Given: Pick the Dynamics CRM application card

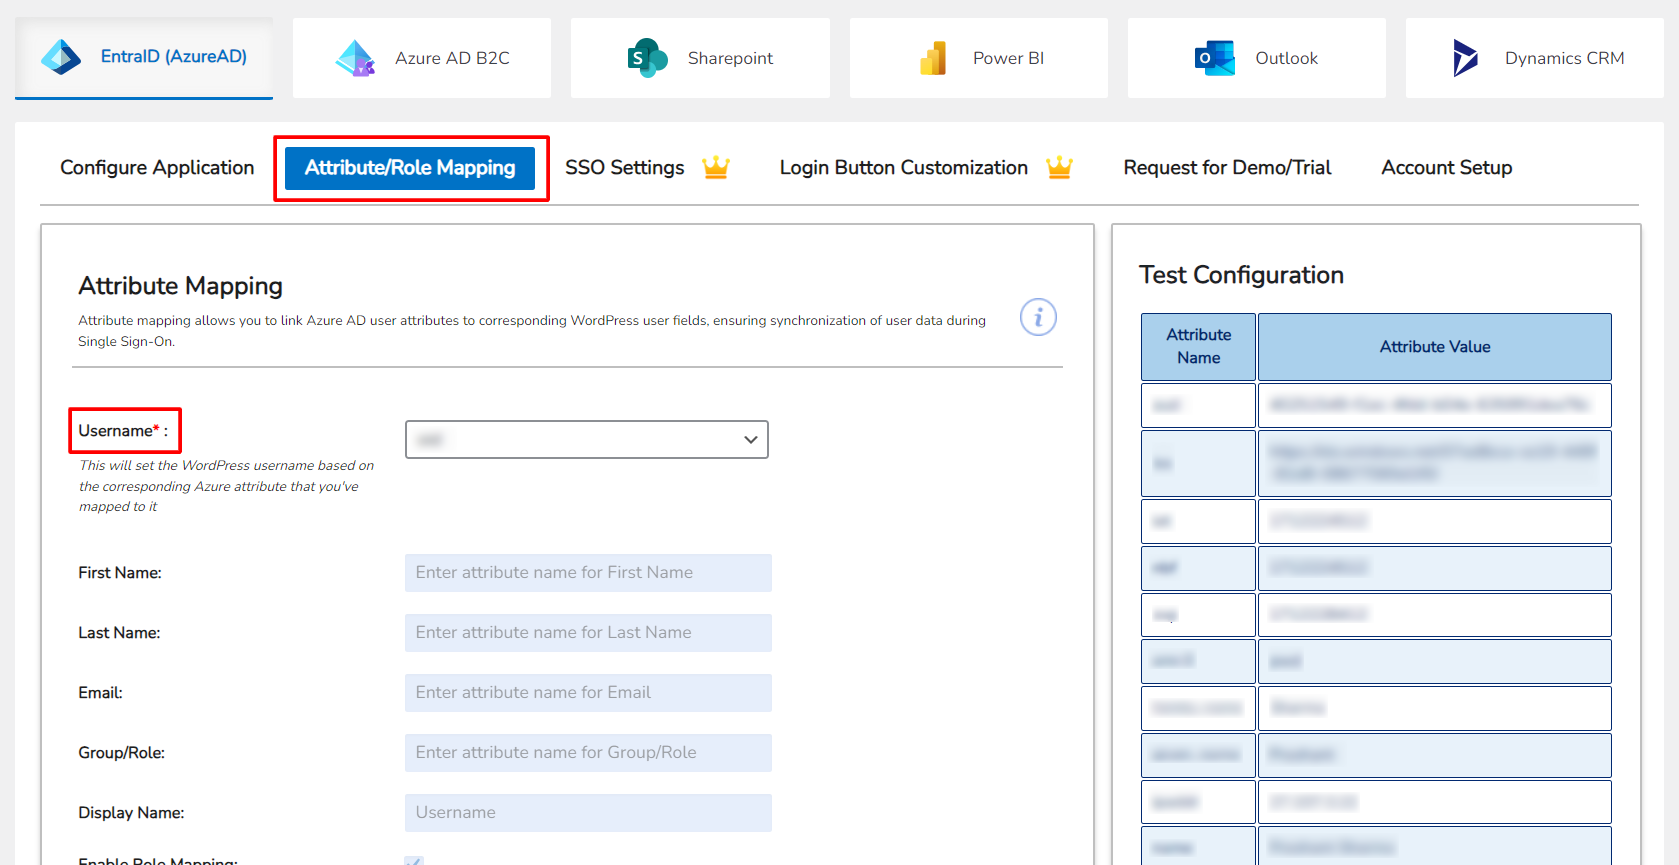Looking at the screenshot, I should 1535,58.
